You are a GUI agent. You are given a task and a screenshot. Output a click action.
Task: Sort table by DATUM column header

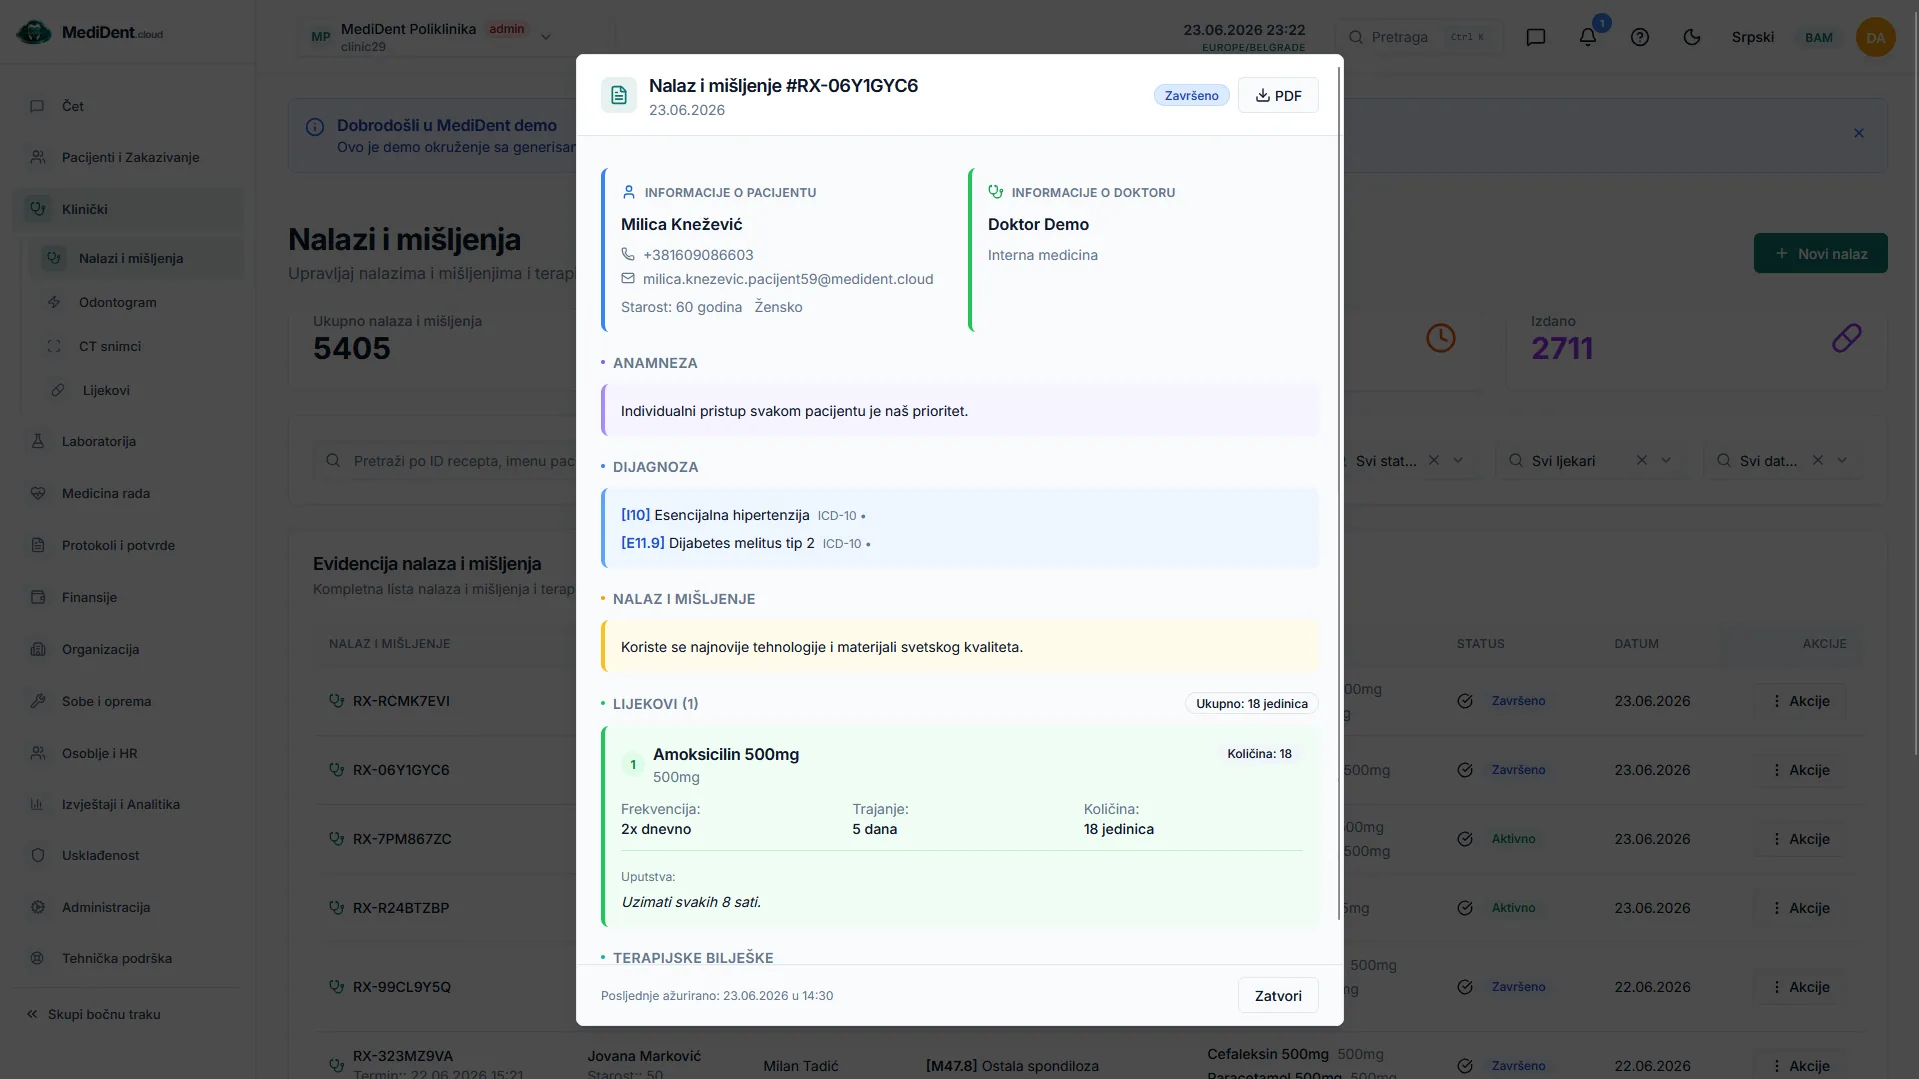point(1636,644)
